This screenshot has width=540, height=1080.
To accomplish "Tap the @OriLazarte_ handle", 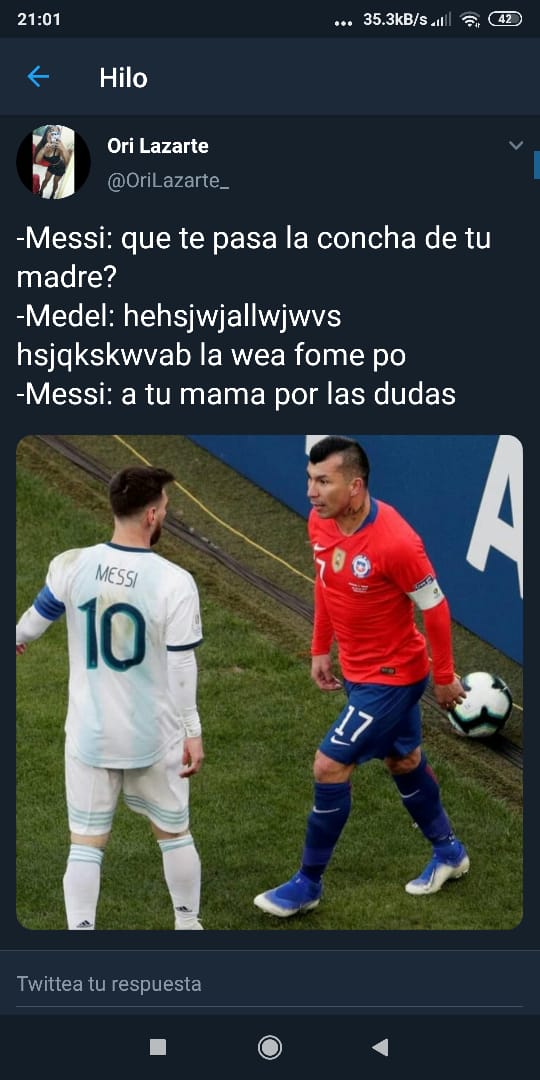I will [x=168, y=182].
